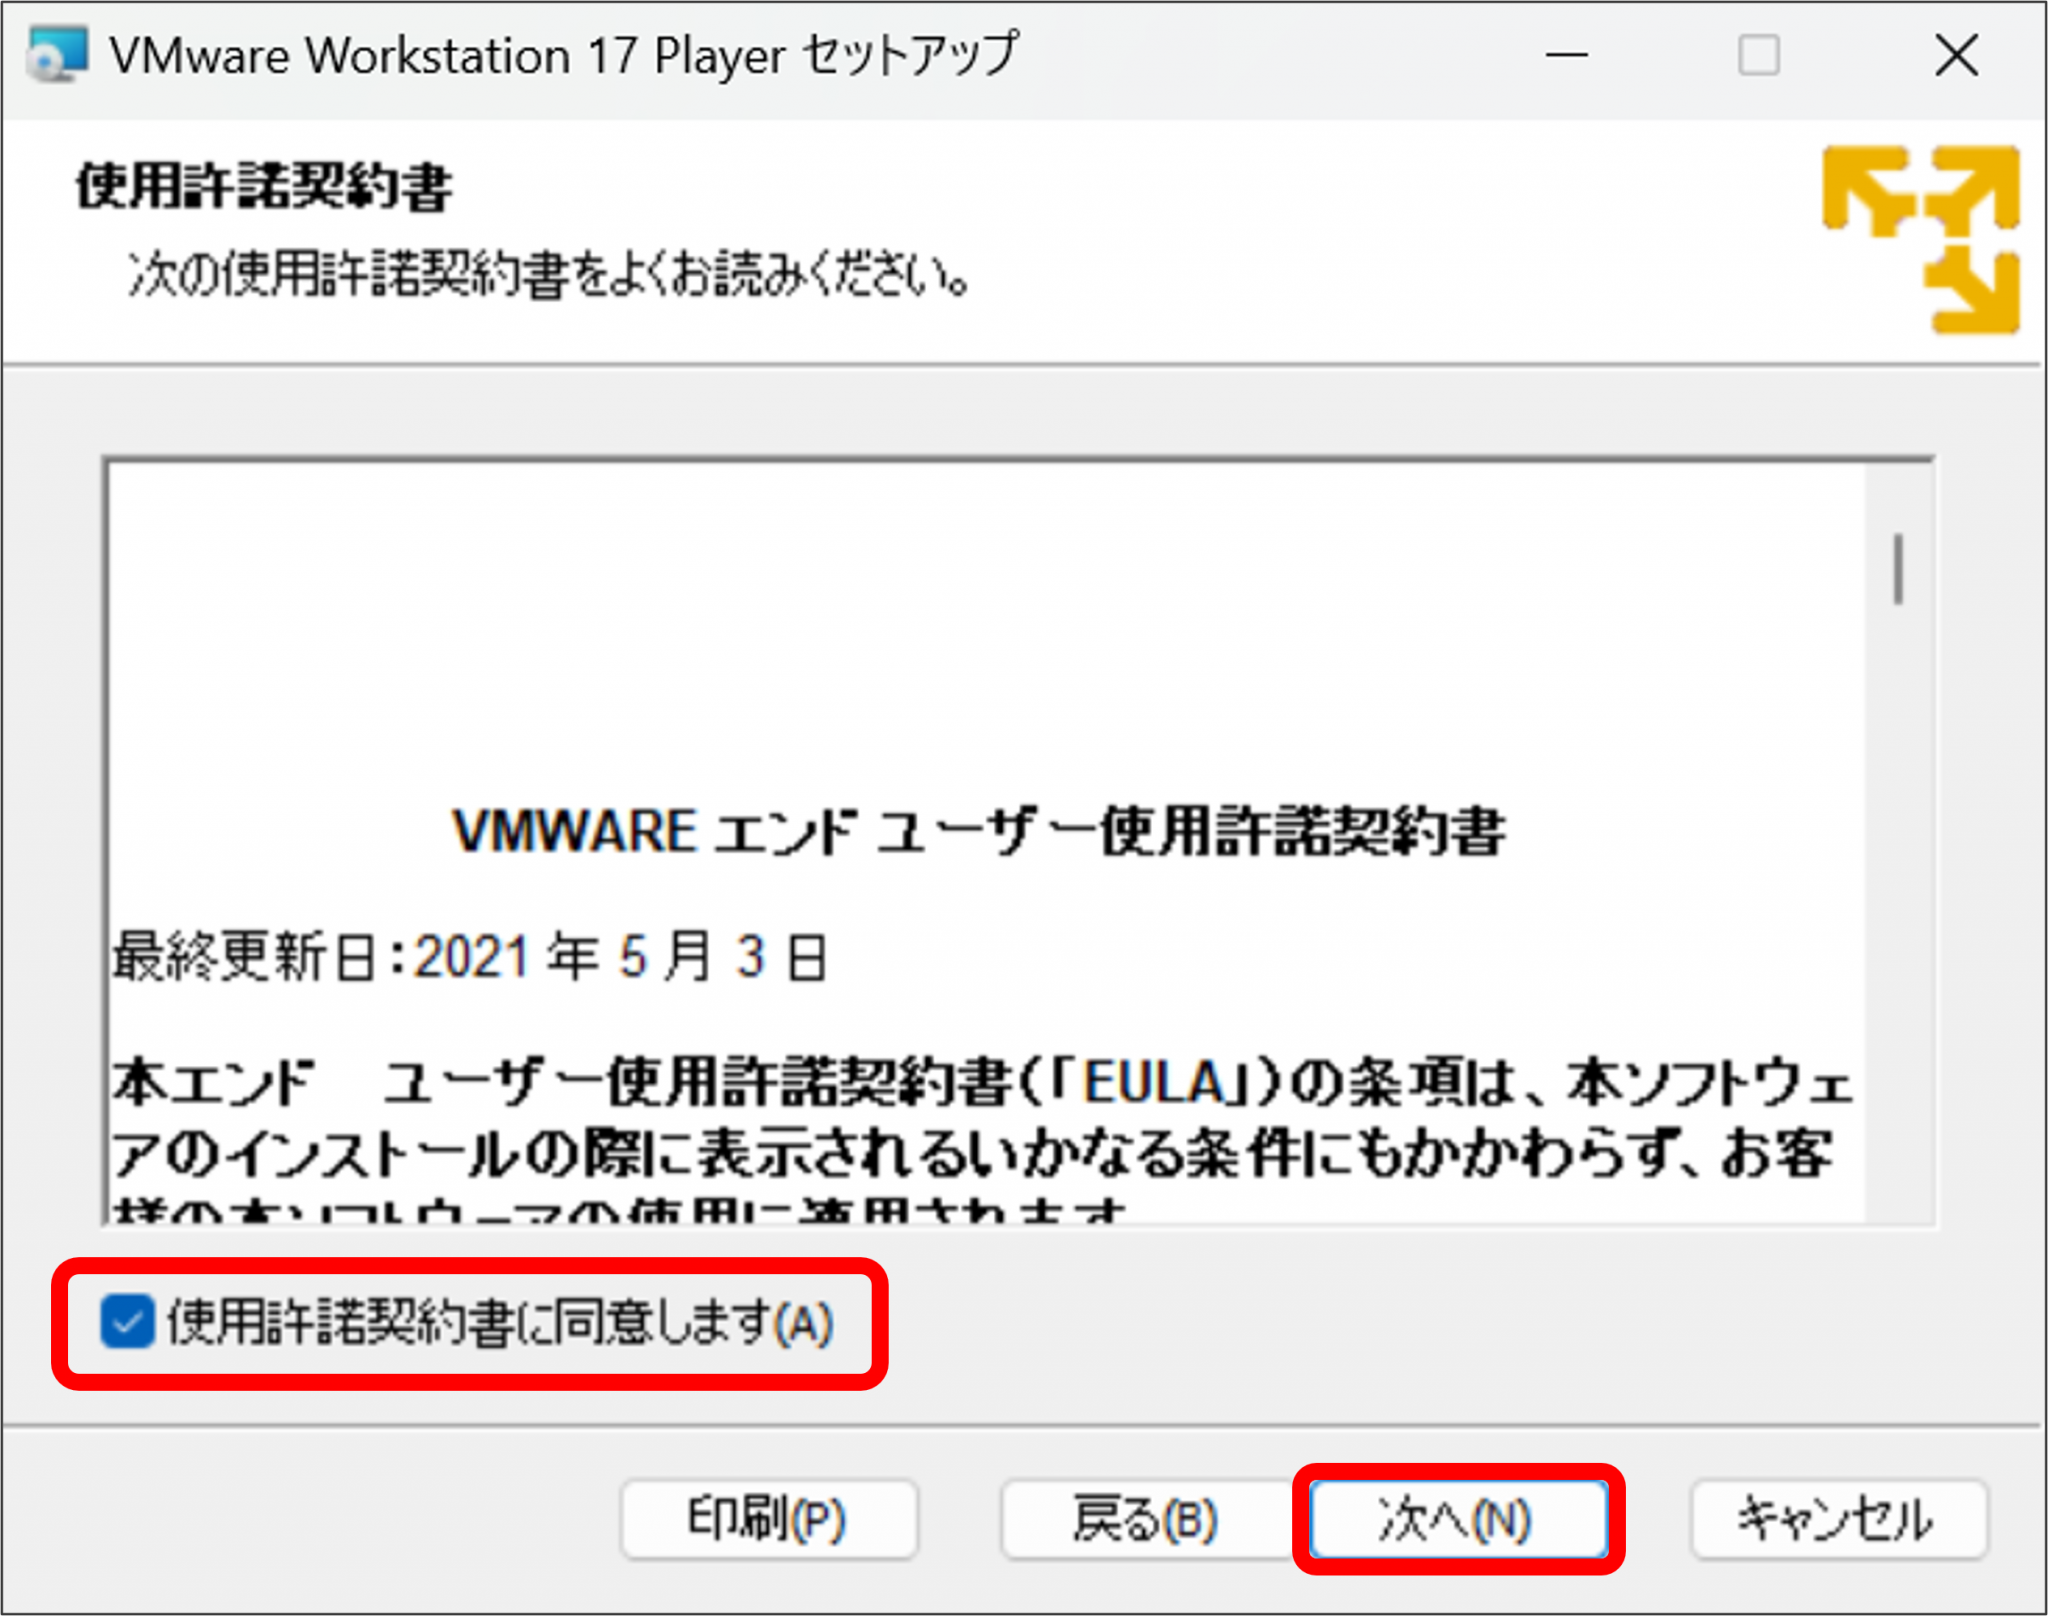Image resolution: width=2048 pixels, height=1616 pixels.
Task: Click the 最終更新日 2021年5月3日 line
Action: pos(470,957)
